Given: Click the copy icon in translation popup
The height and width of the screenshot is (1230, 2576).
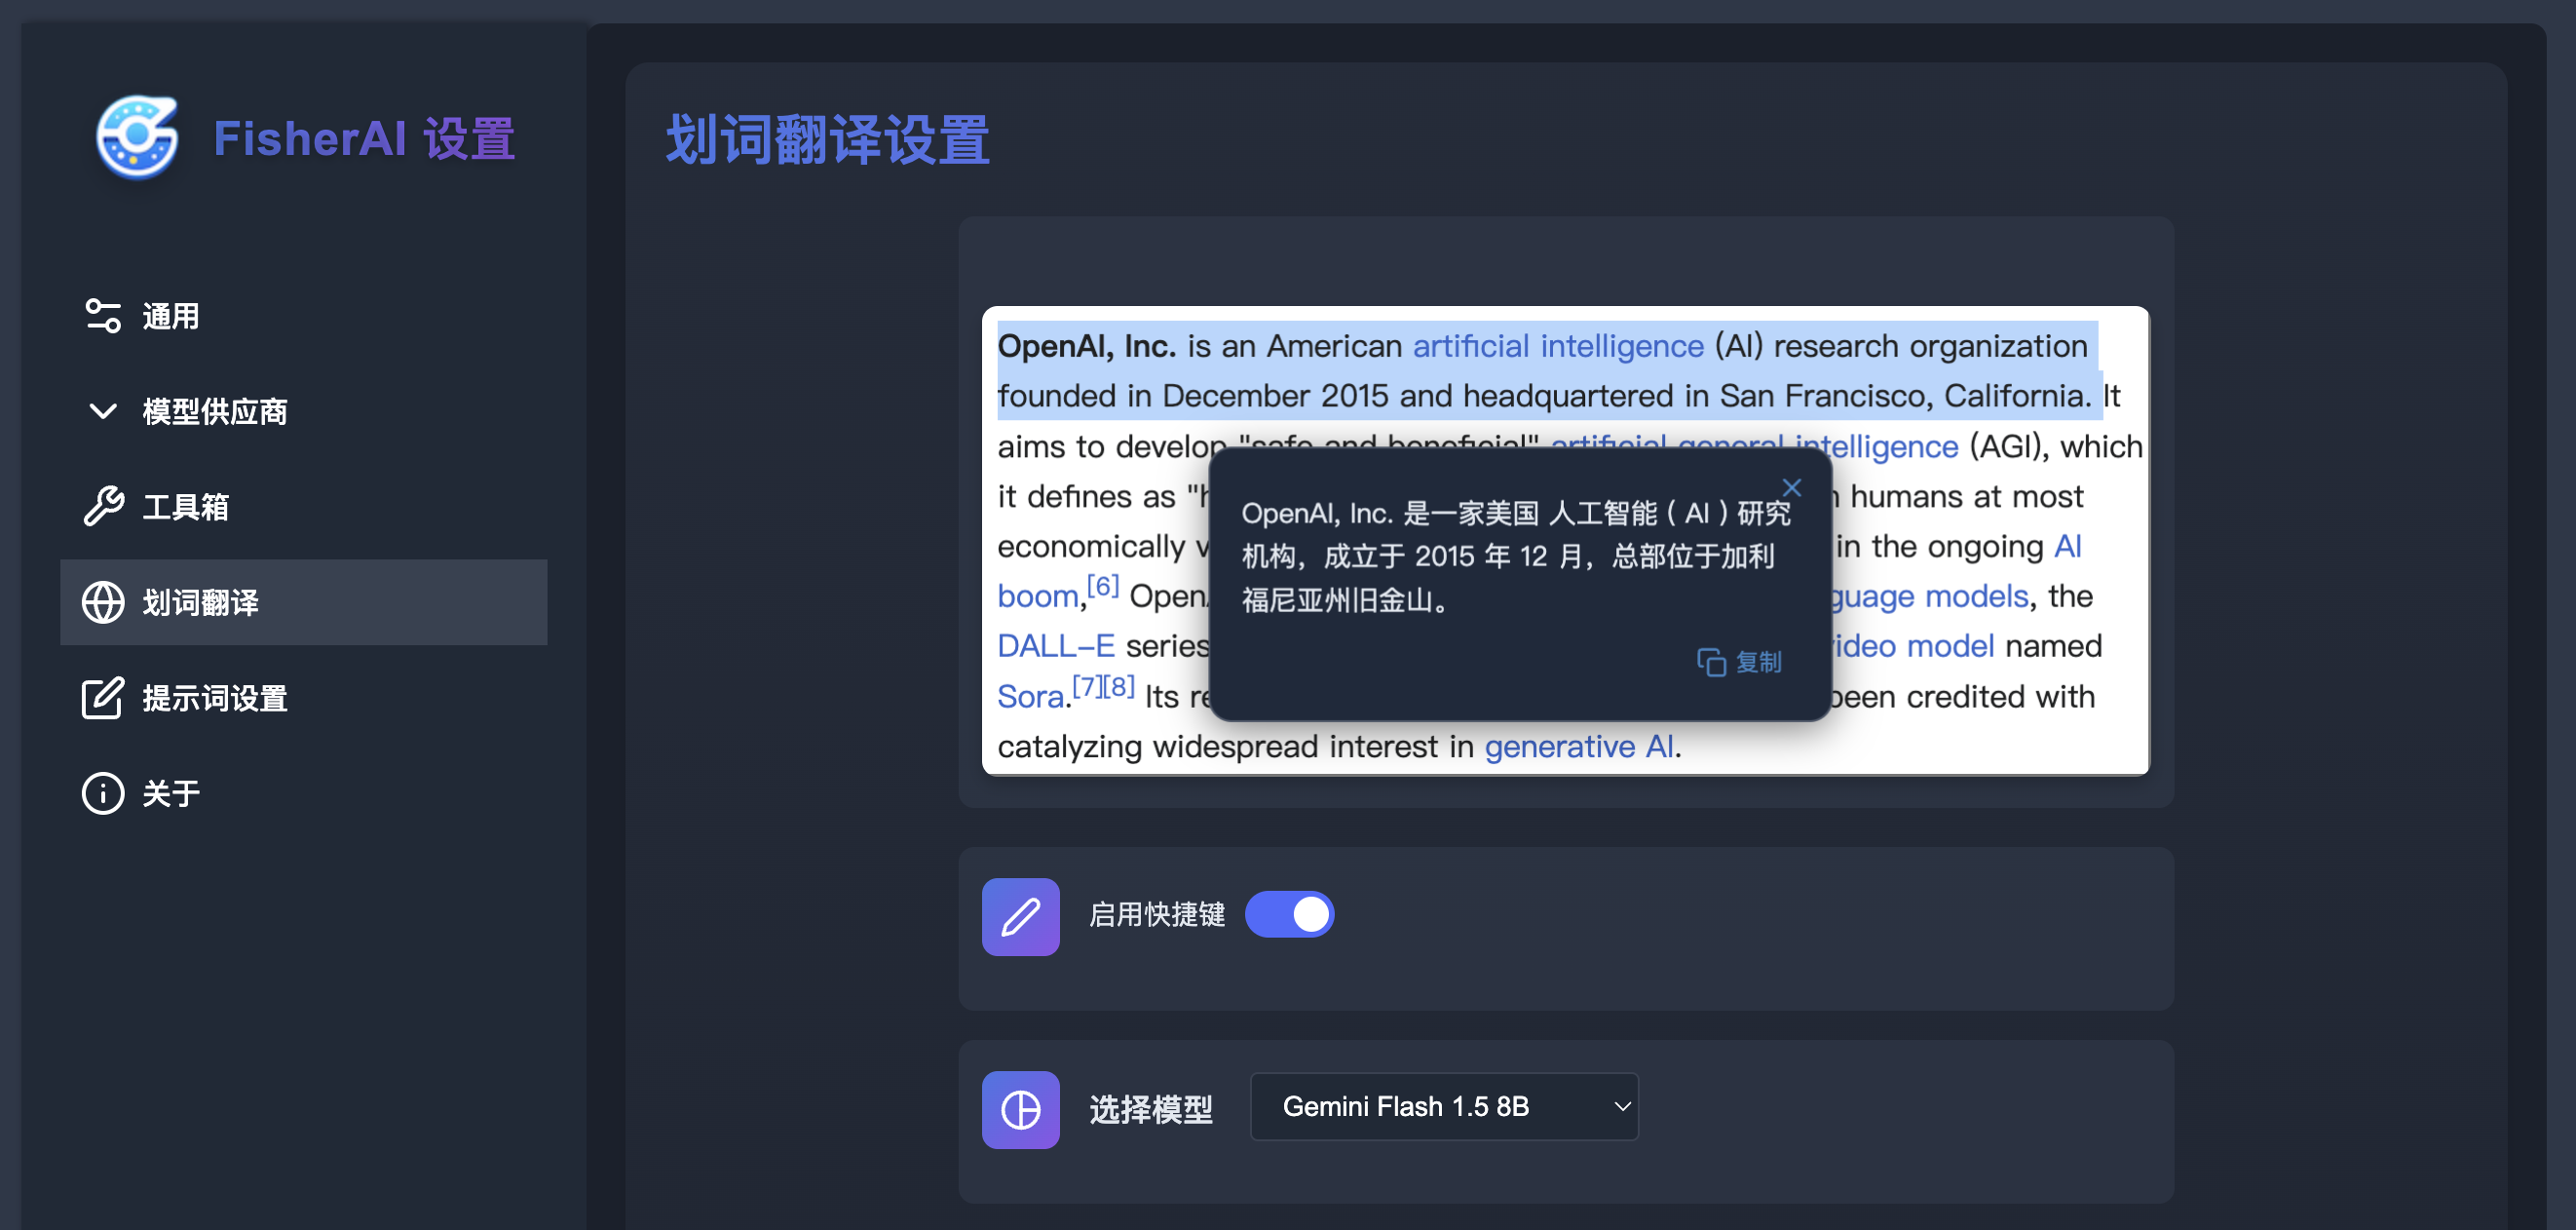Looking at the screenshot, I should pyautogui.click(x=1711, y=662).
